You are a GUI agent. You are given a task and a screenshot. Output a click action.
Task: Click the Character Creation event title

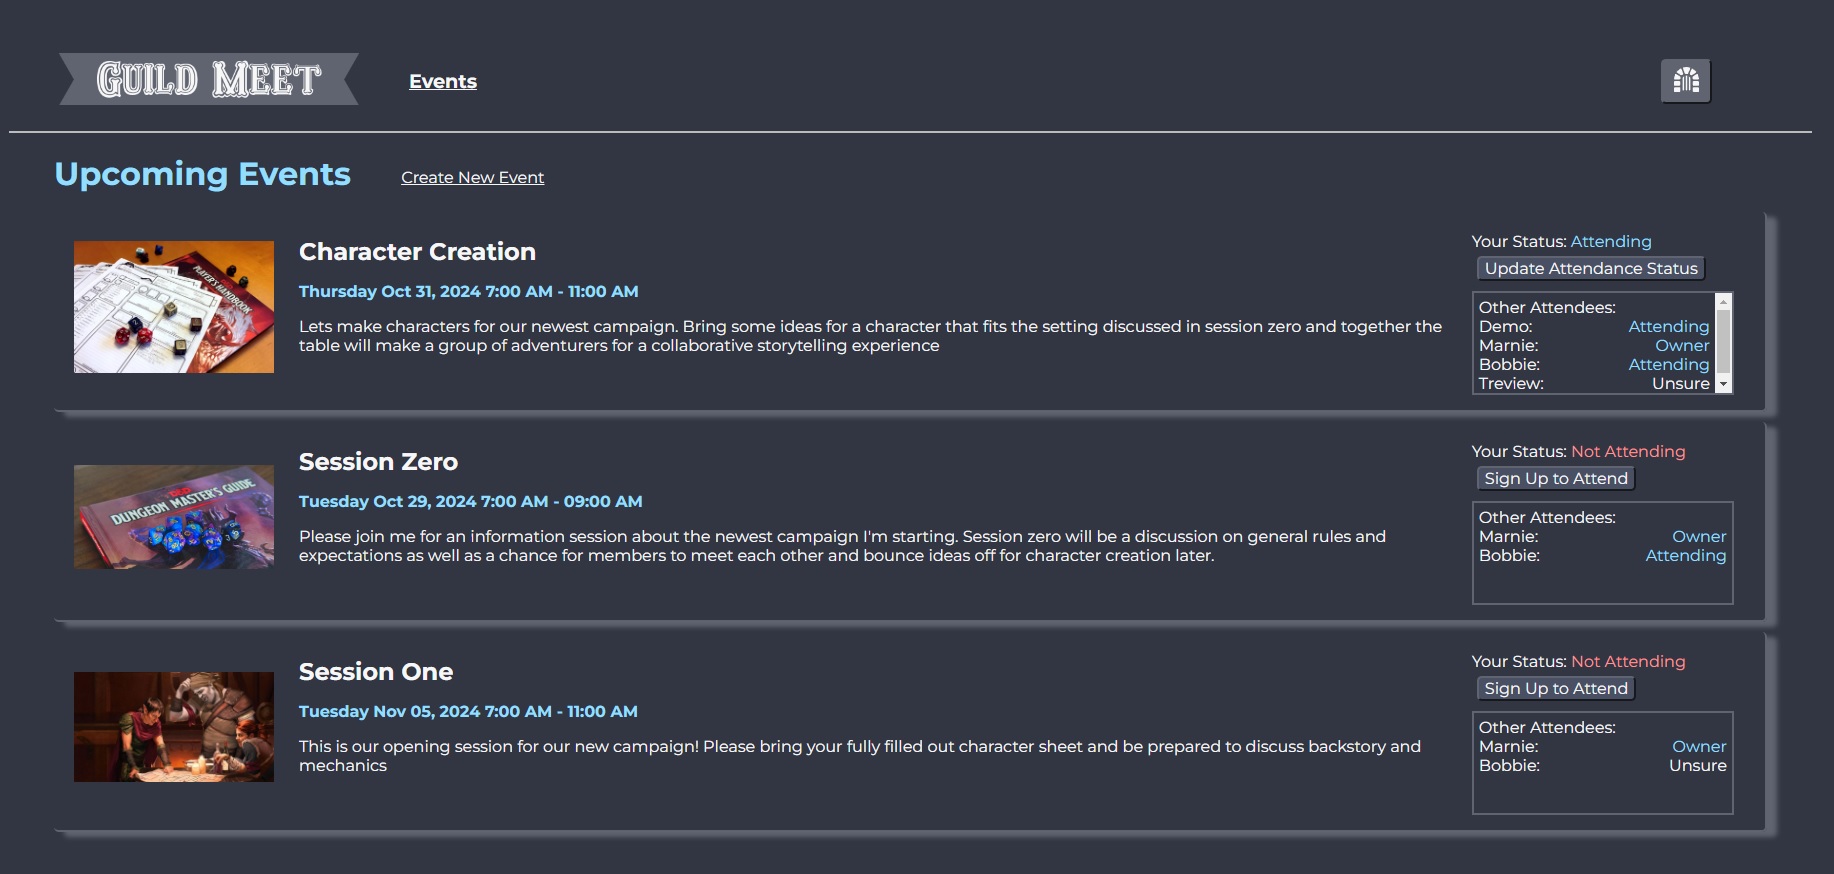tap(417, 252)
